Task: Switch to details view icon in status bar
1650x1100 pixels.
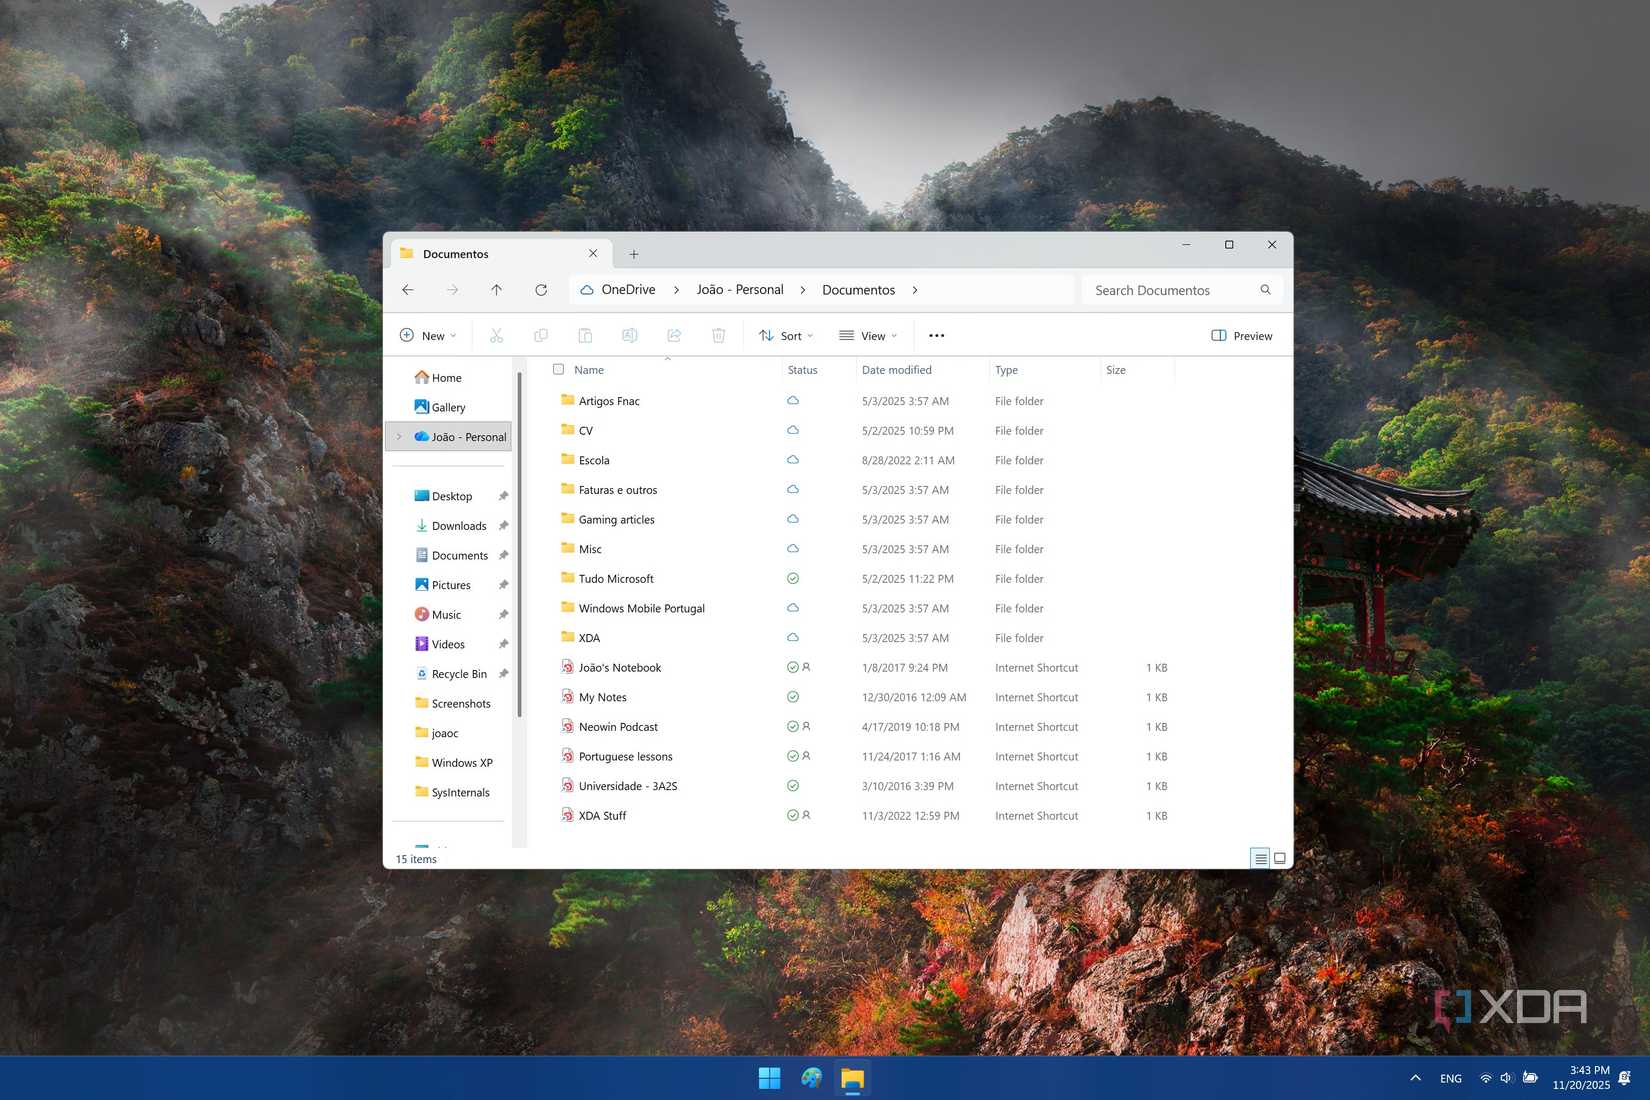Action: coord(1260,859)
